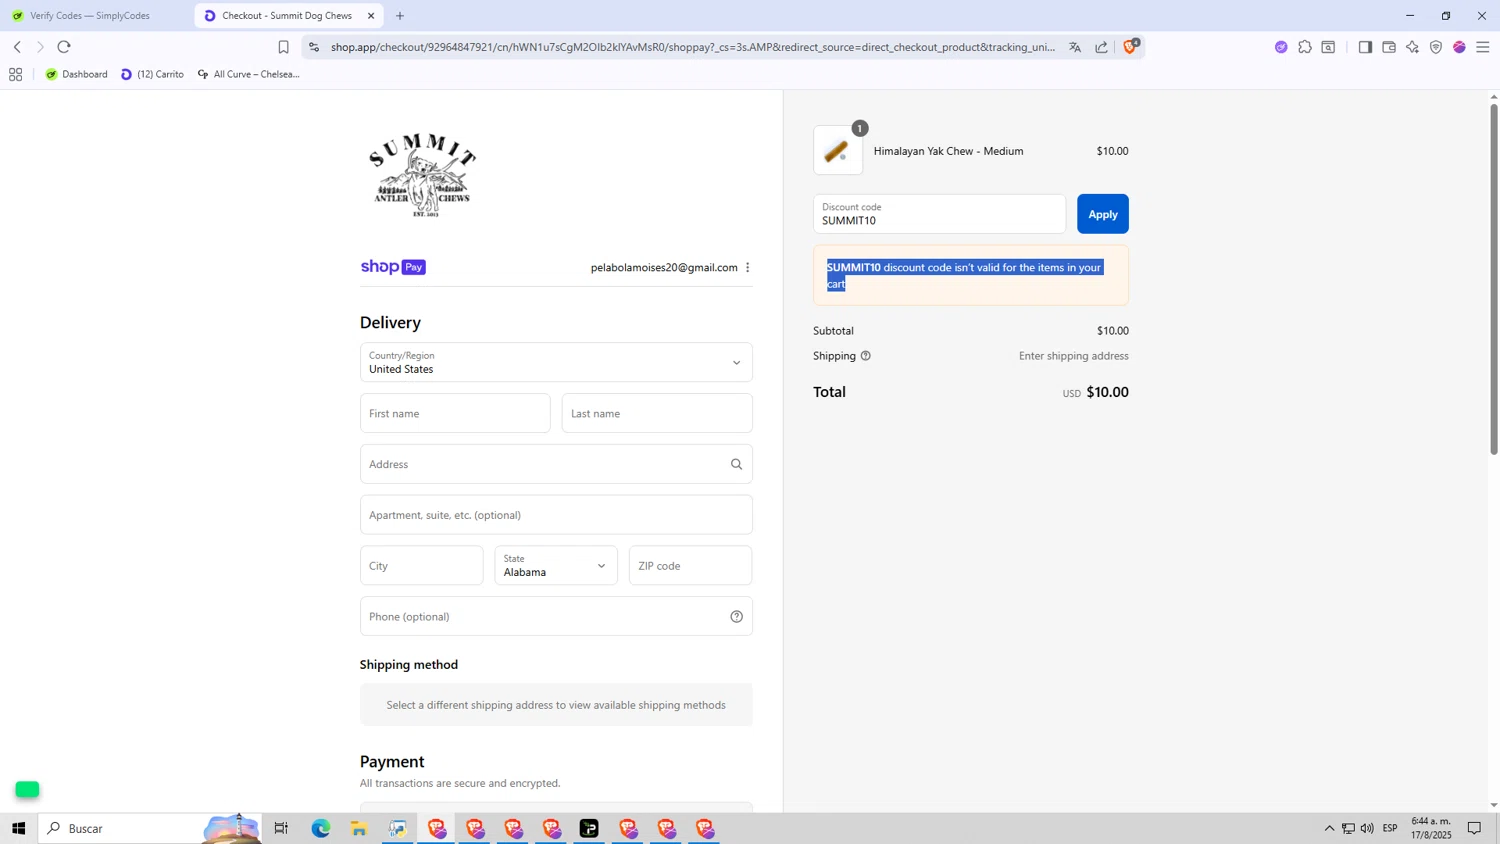Open a new browser tab
This screenshot has height=844, width=1500.
tap(400, 16)
